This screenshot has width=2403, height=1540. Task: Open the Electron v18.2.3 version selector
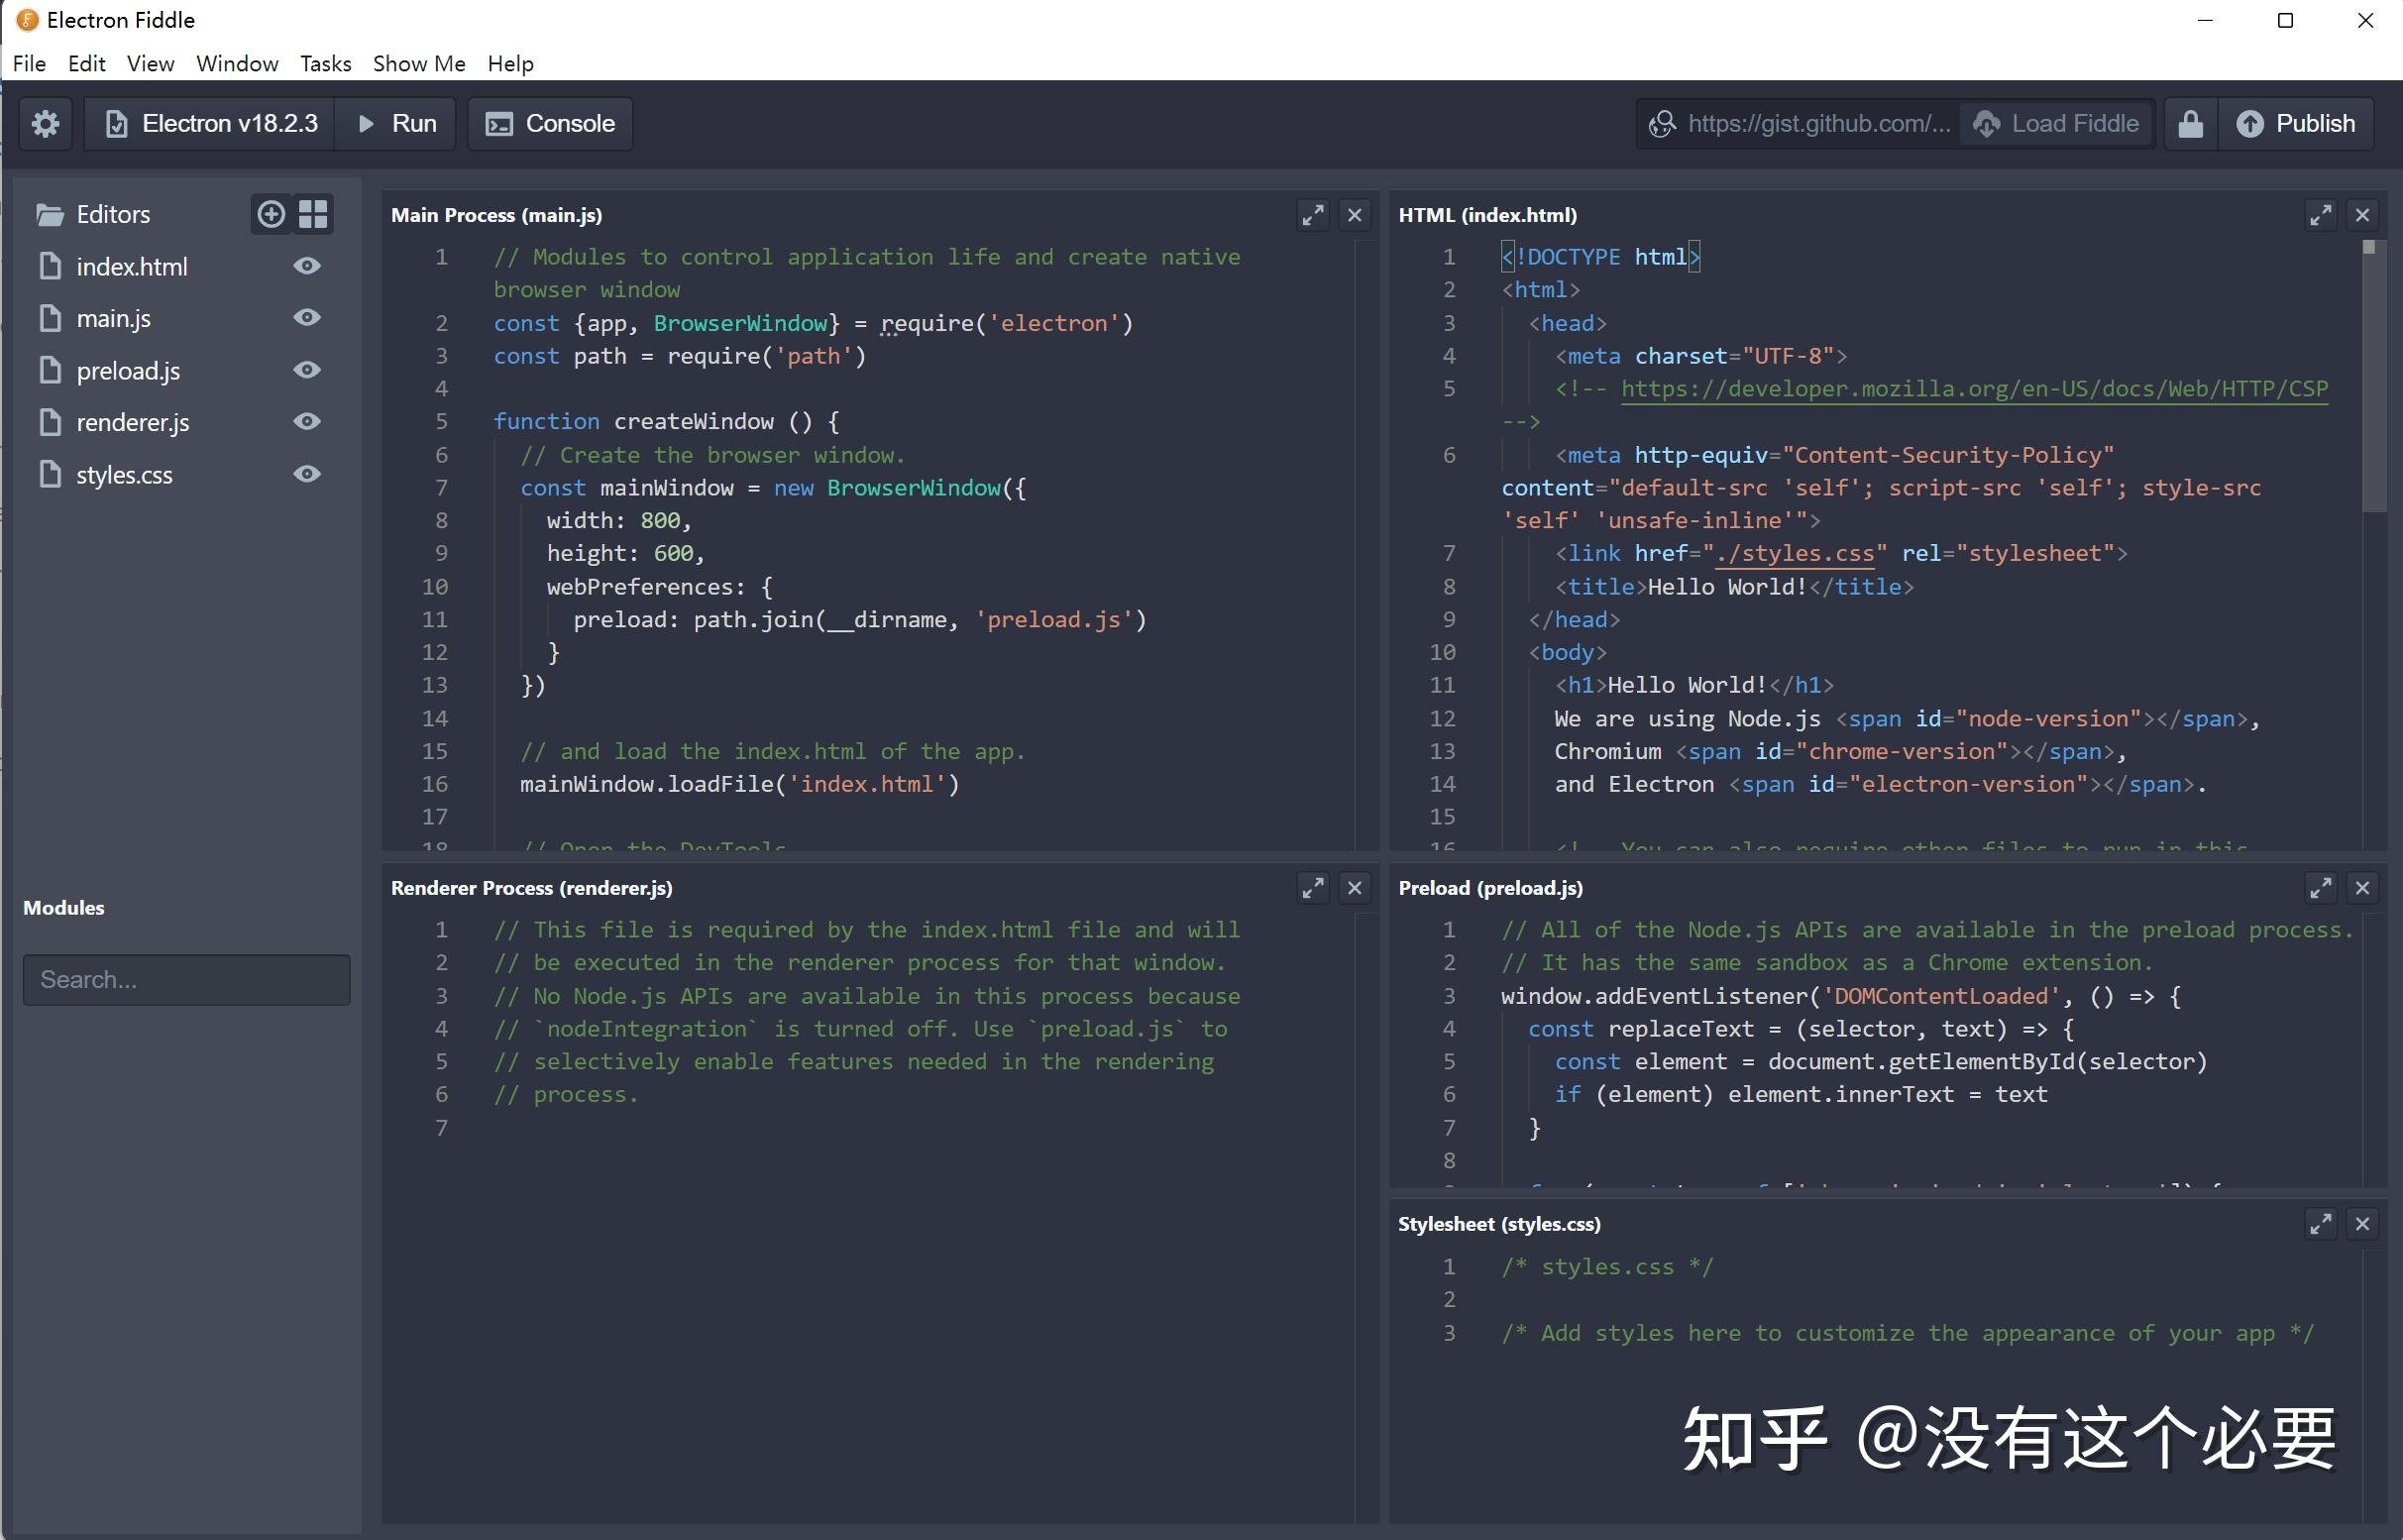click(x=212, y=124)
